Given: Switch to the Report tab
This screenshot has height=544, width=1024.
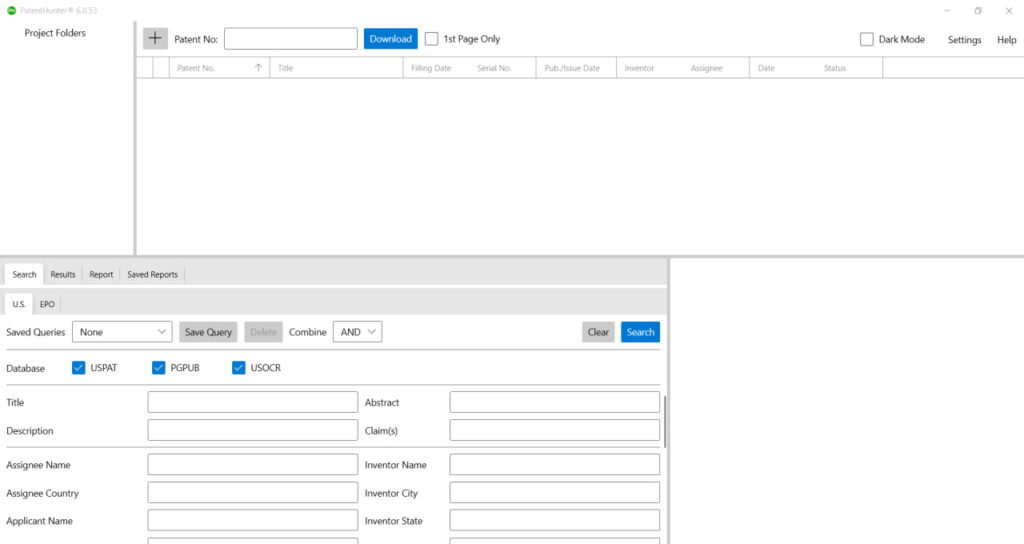Looking at the screenshot, I should [101, 274].
